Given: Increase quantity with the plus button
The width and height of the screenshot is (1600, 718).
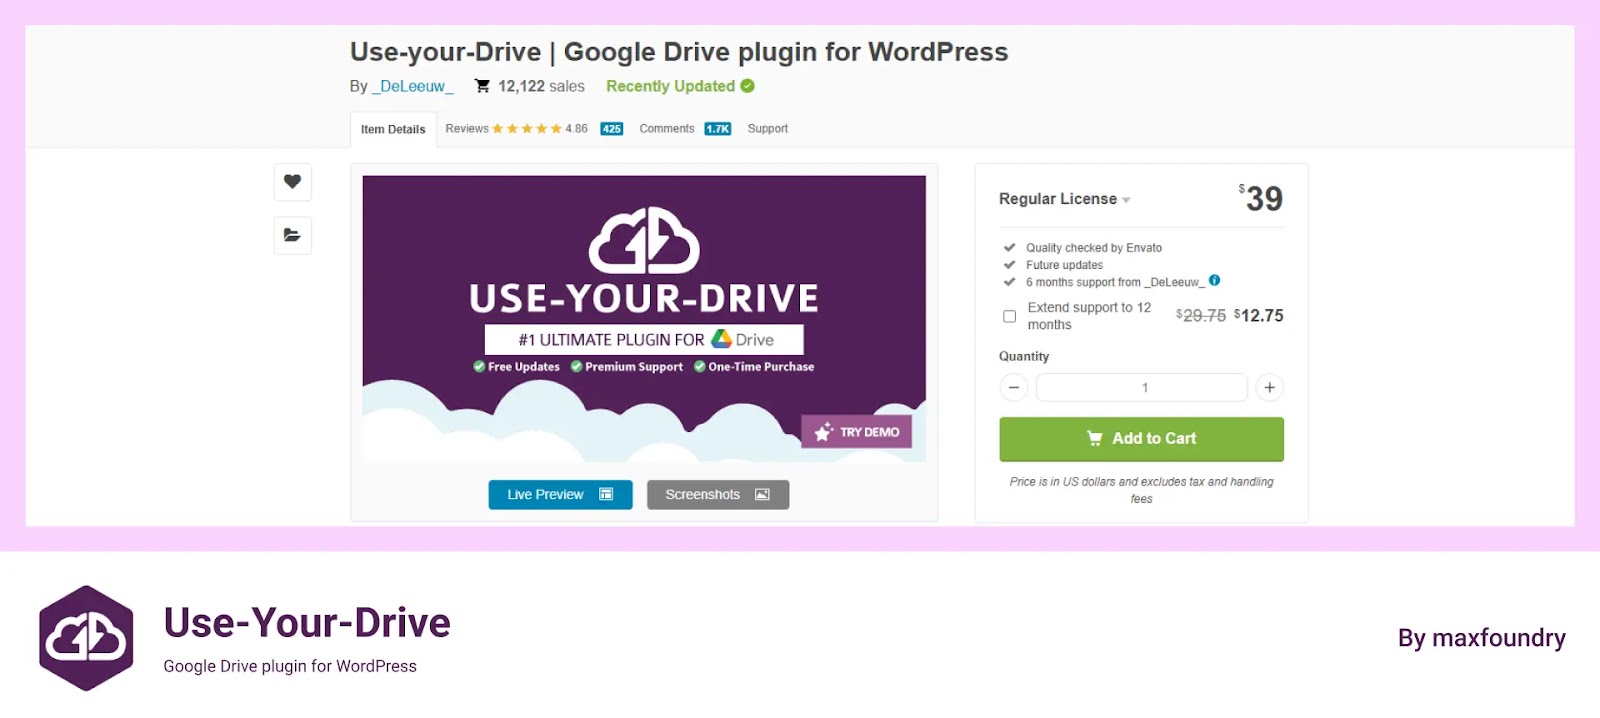Looking at the screenshot, I should (1270, 387).
